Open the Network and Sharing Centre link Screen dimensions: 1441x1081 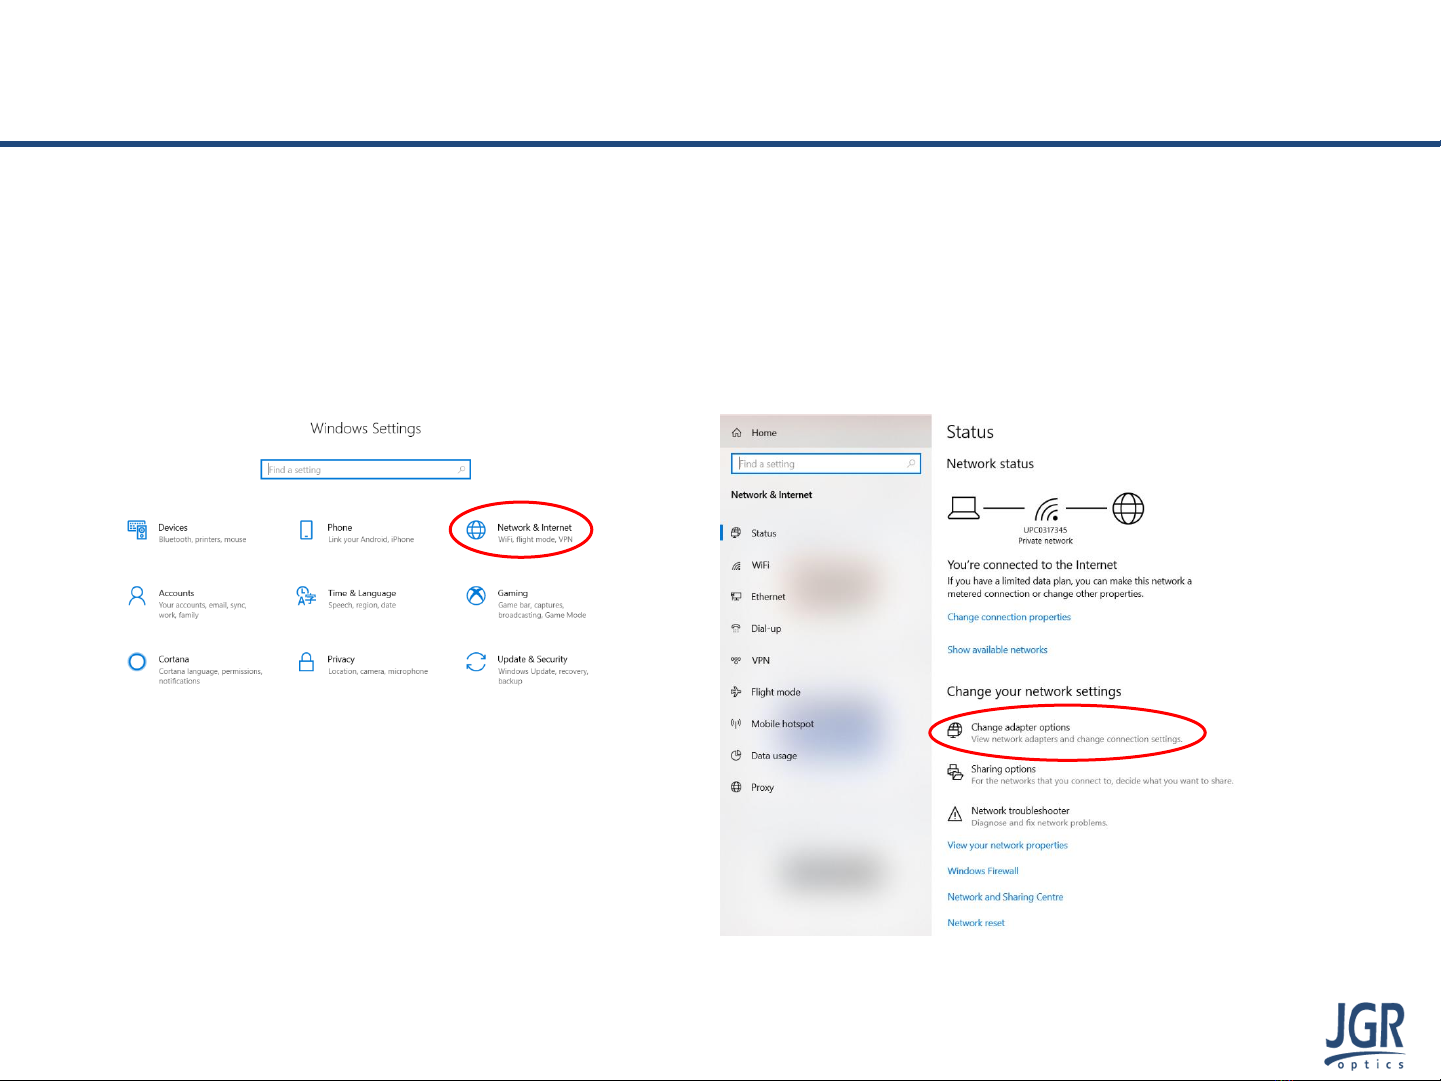1005,897
